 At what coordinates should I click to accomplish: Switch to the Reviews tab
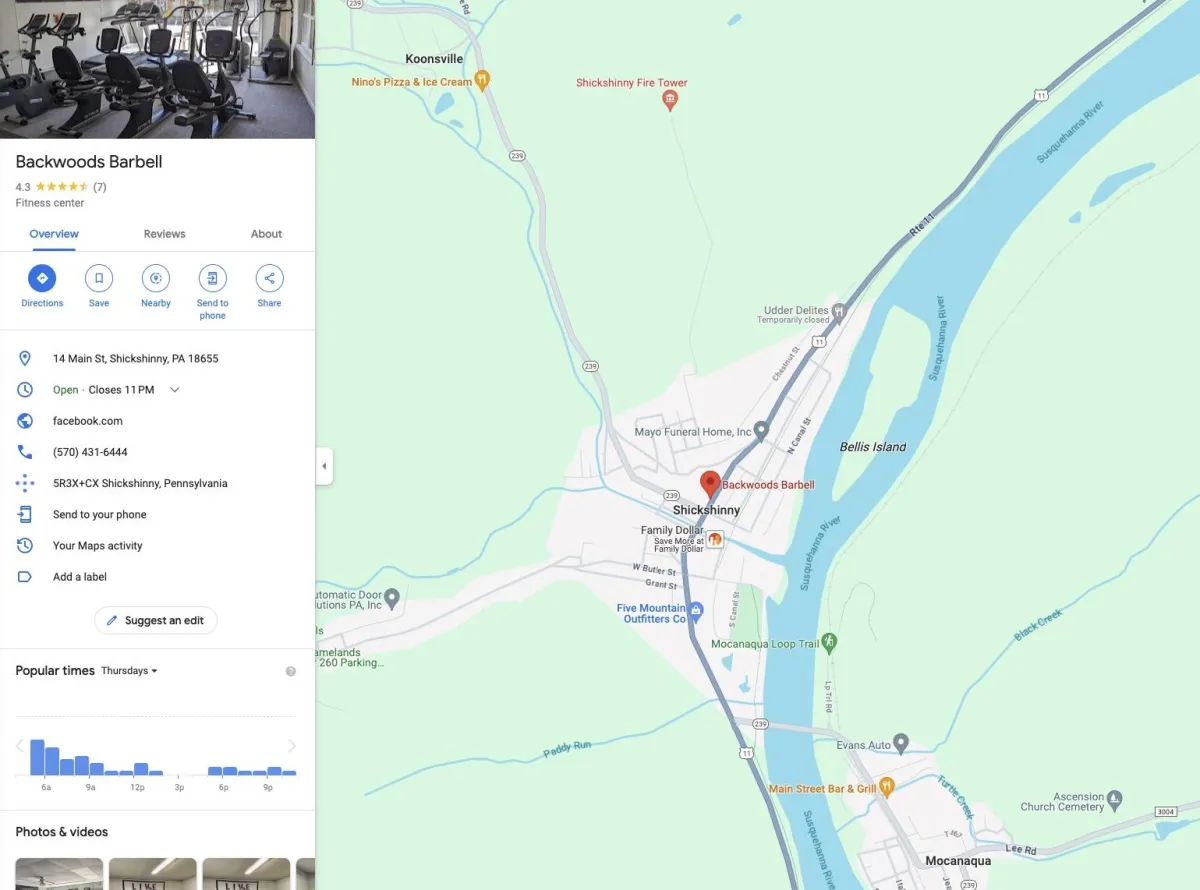[x=164, y=234]
